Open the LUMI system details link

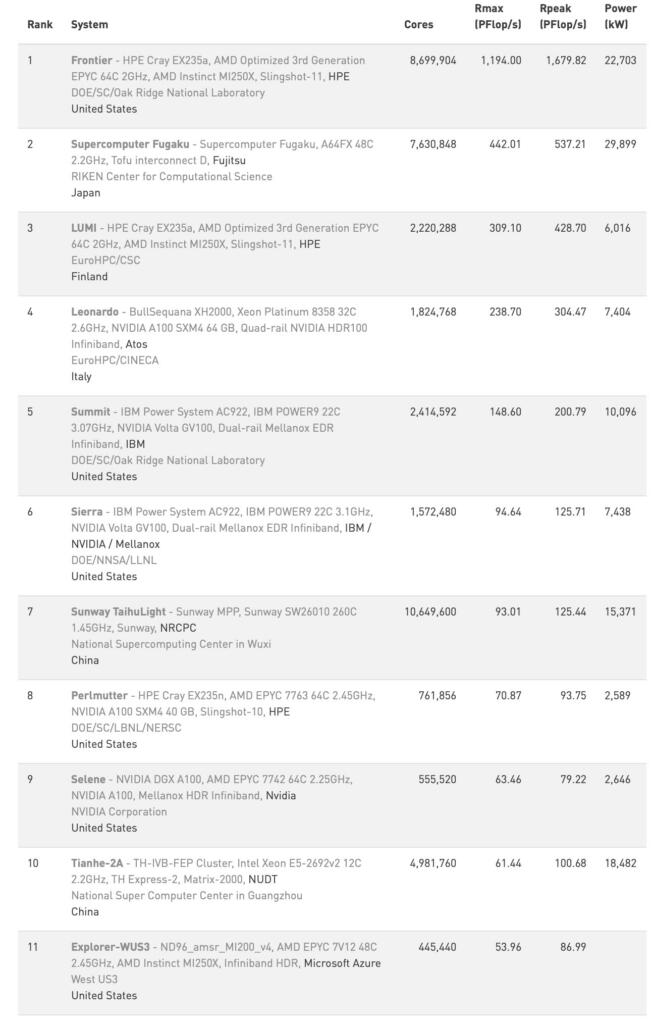coord(85,228)
